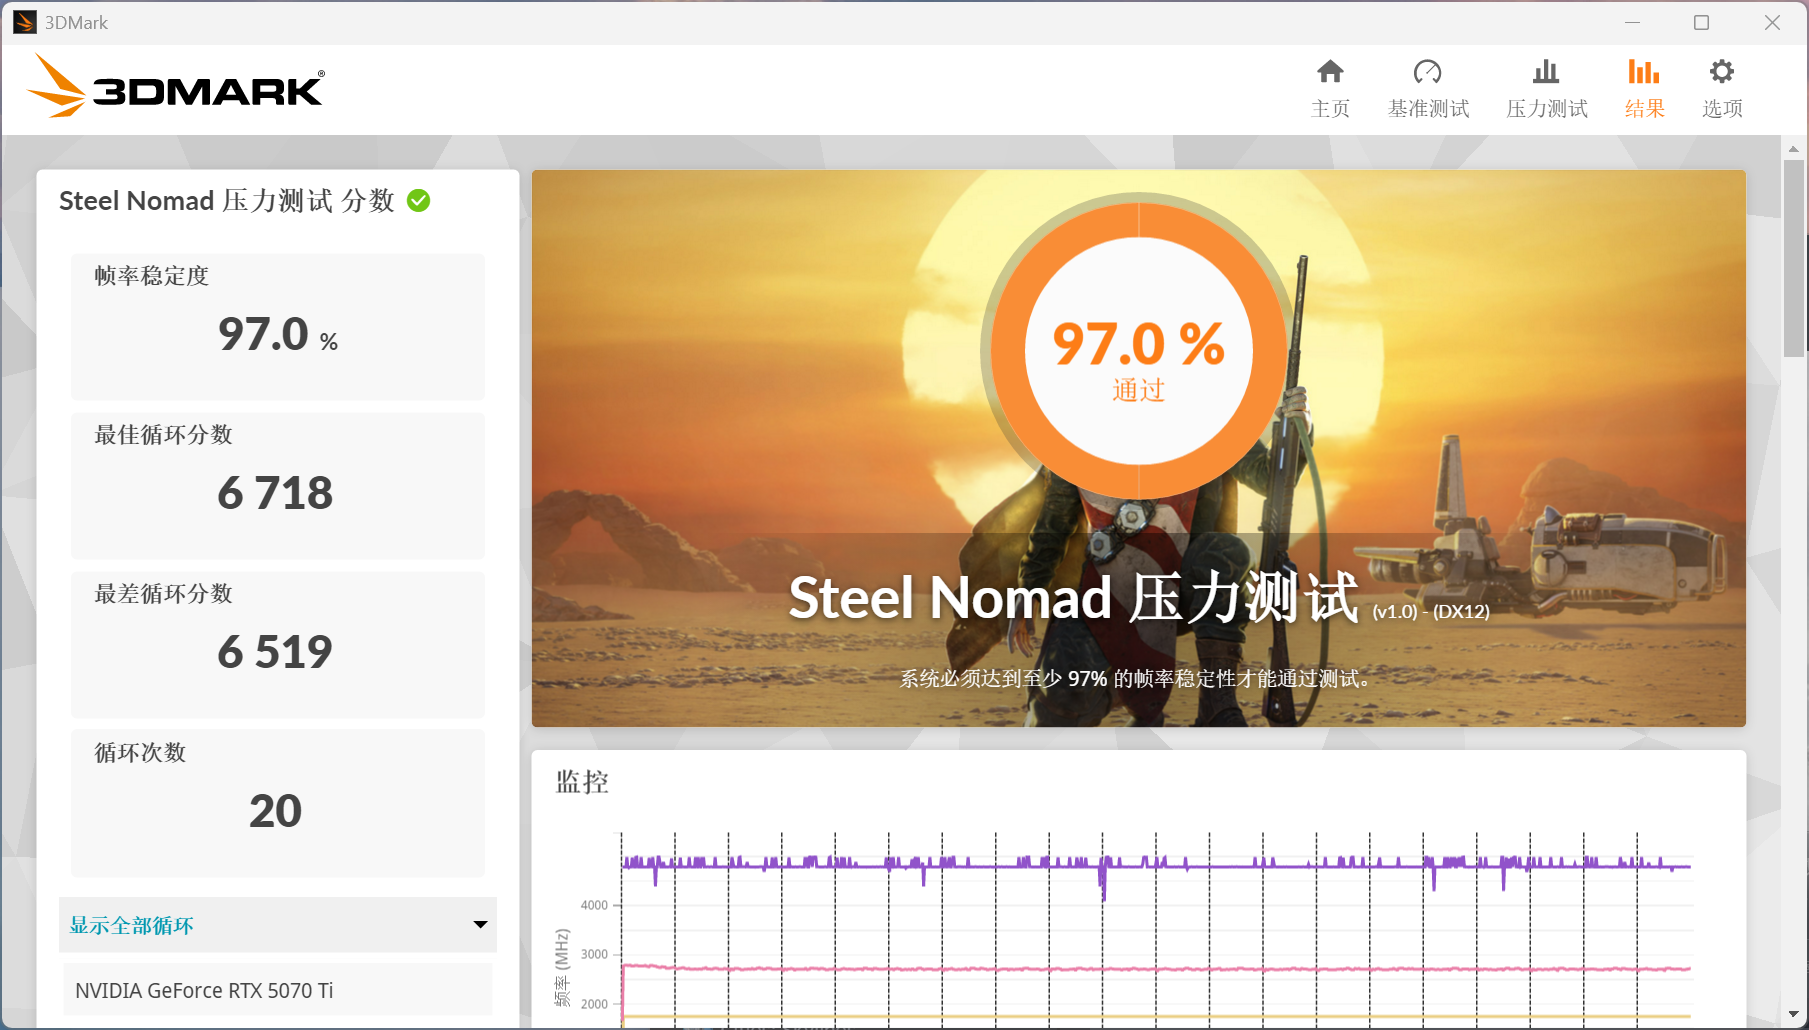This screenshot has height=1030, width=1809.
Task: Maximize the 3DMark window
Action: pos(1701,22)
